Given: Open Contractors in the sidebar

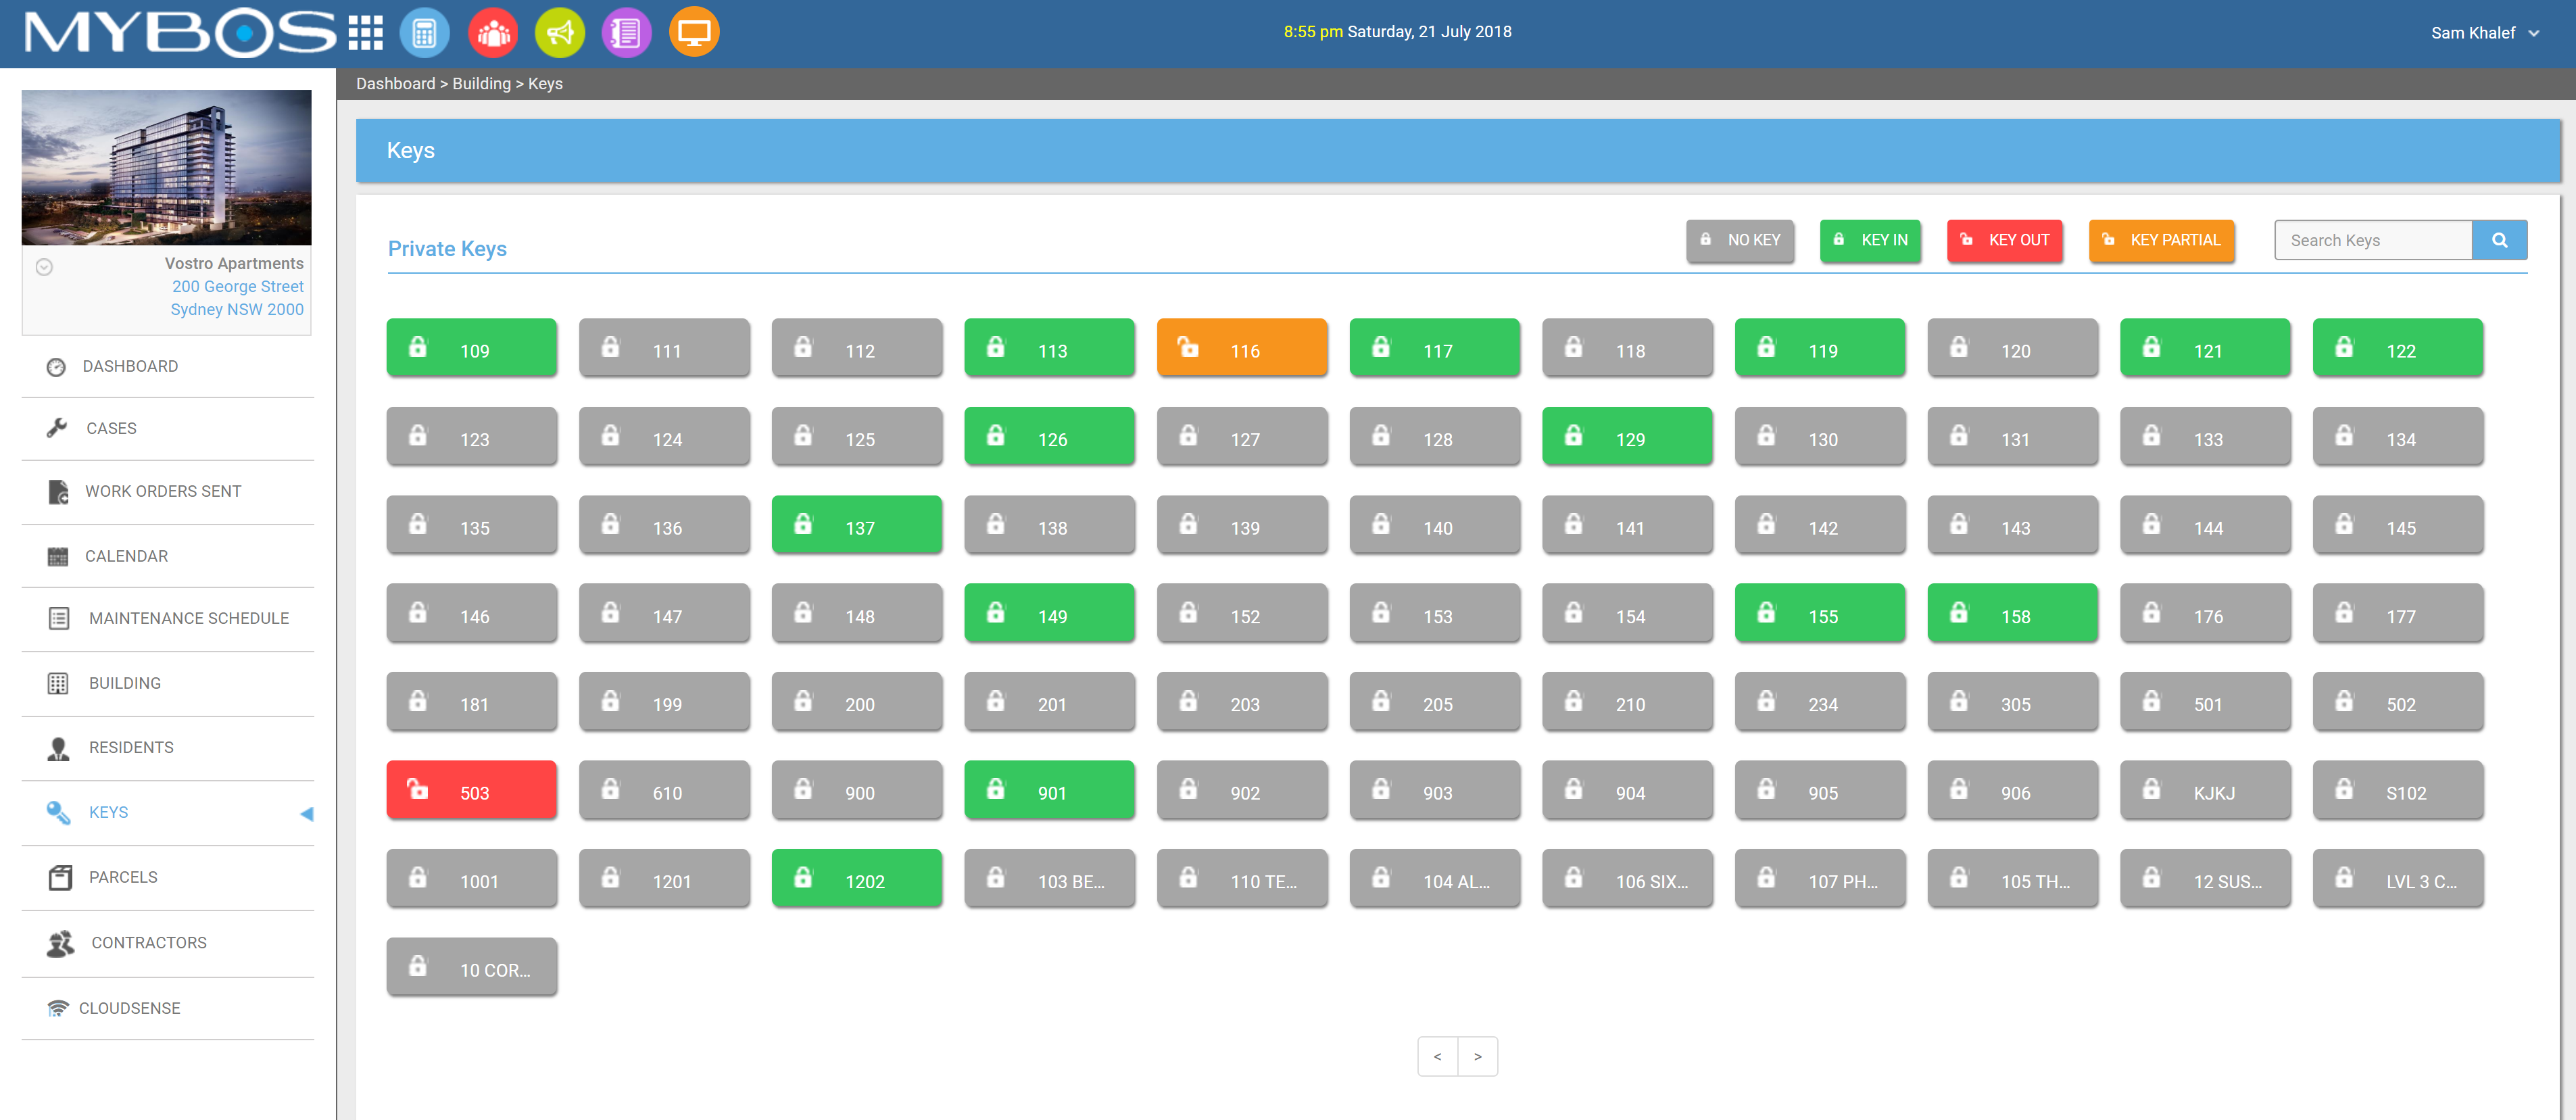Looking at the screenshot, I should [x=149, y=942].
